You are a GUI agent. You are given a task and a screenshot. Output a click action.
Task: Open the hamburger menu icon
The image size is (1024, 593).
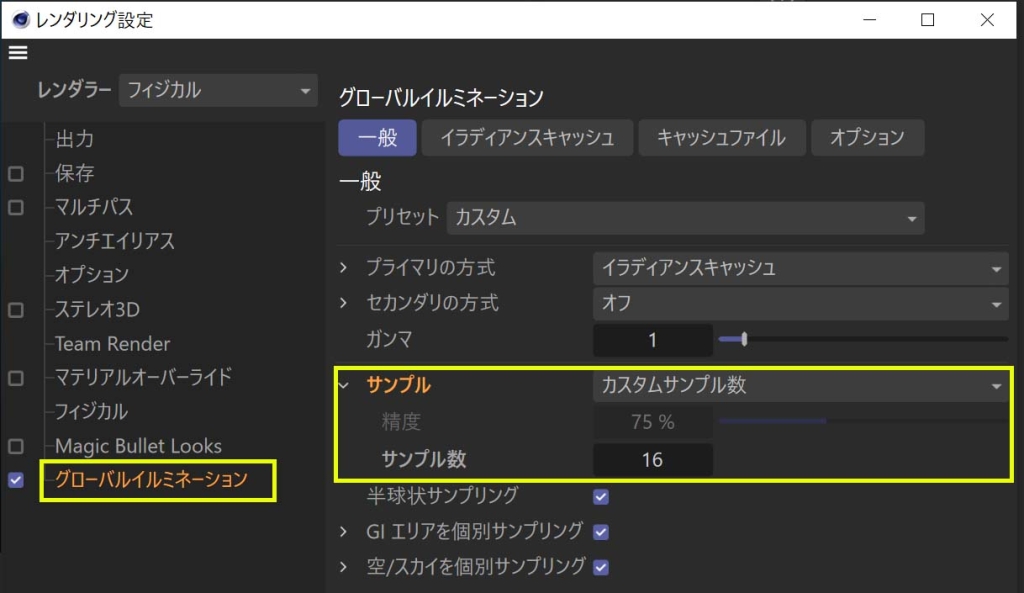click(18, 53)
